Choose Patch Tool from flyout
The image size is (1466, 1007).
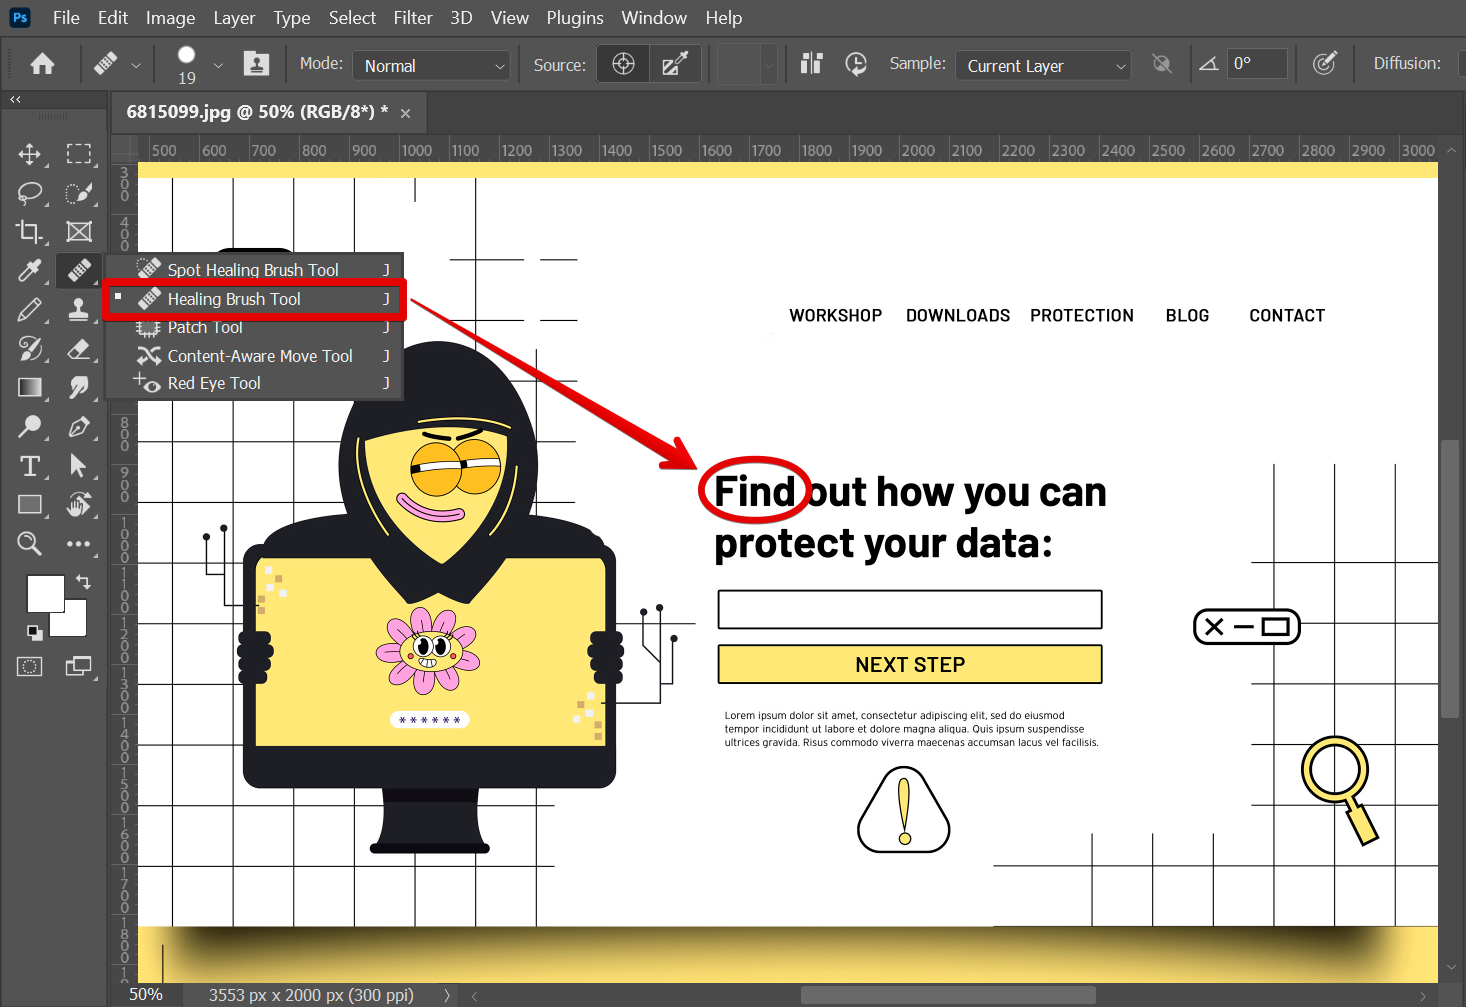tap(205, 328)
